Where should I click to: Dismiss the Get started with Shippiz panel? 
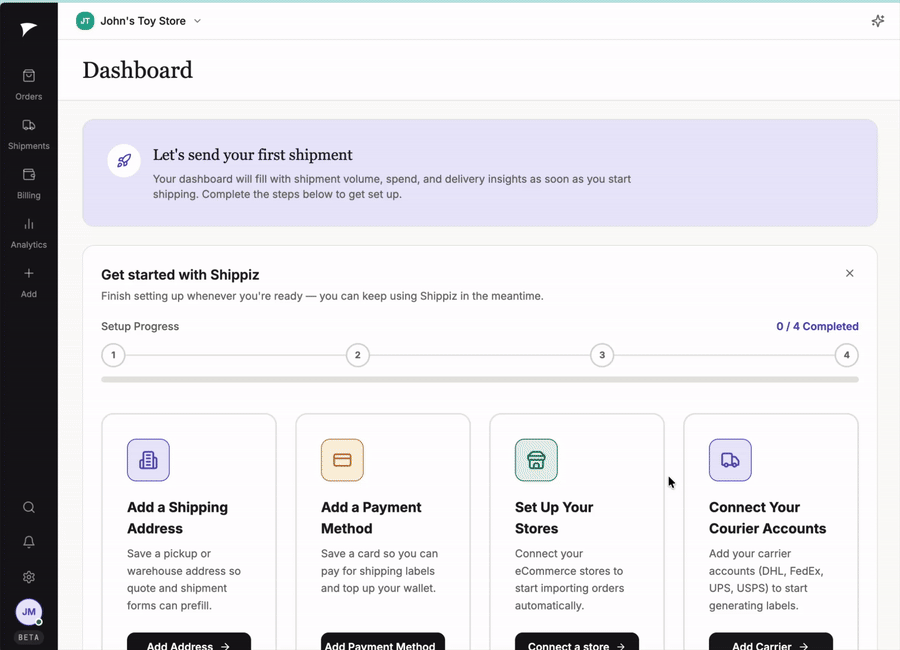pos(849,273)
